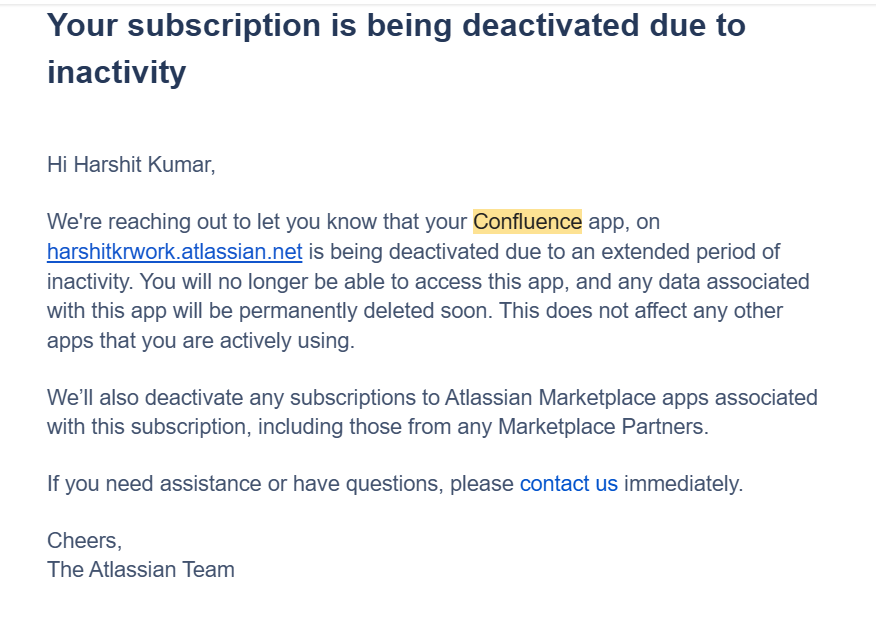This screenshot has height=632, width=876.
Task: Open the harshitkrwork.atlassian.net link
Action: tap(174, 252)
